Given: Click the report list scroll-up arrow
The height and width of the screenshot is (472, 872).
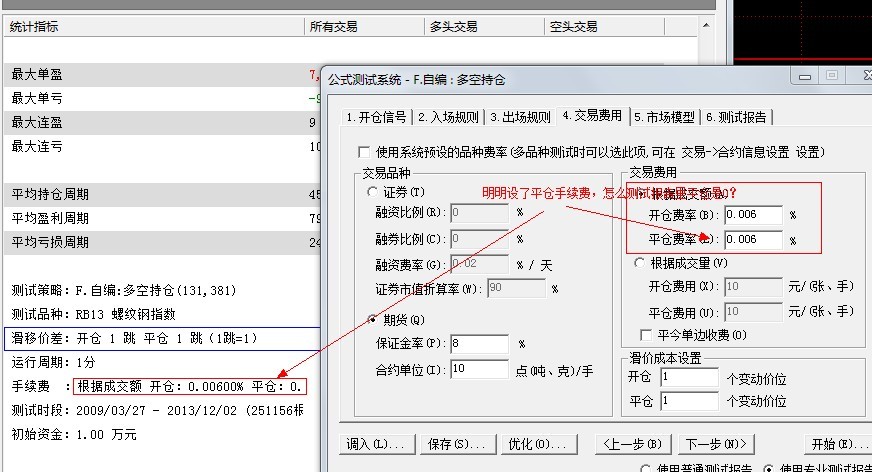Looking at the screenshot, I should [x=706, y=26].
